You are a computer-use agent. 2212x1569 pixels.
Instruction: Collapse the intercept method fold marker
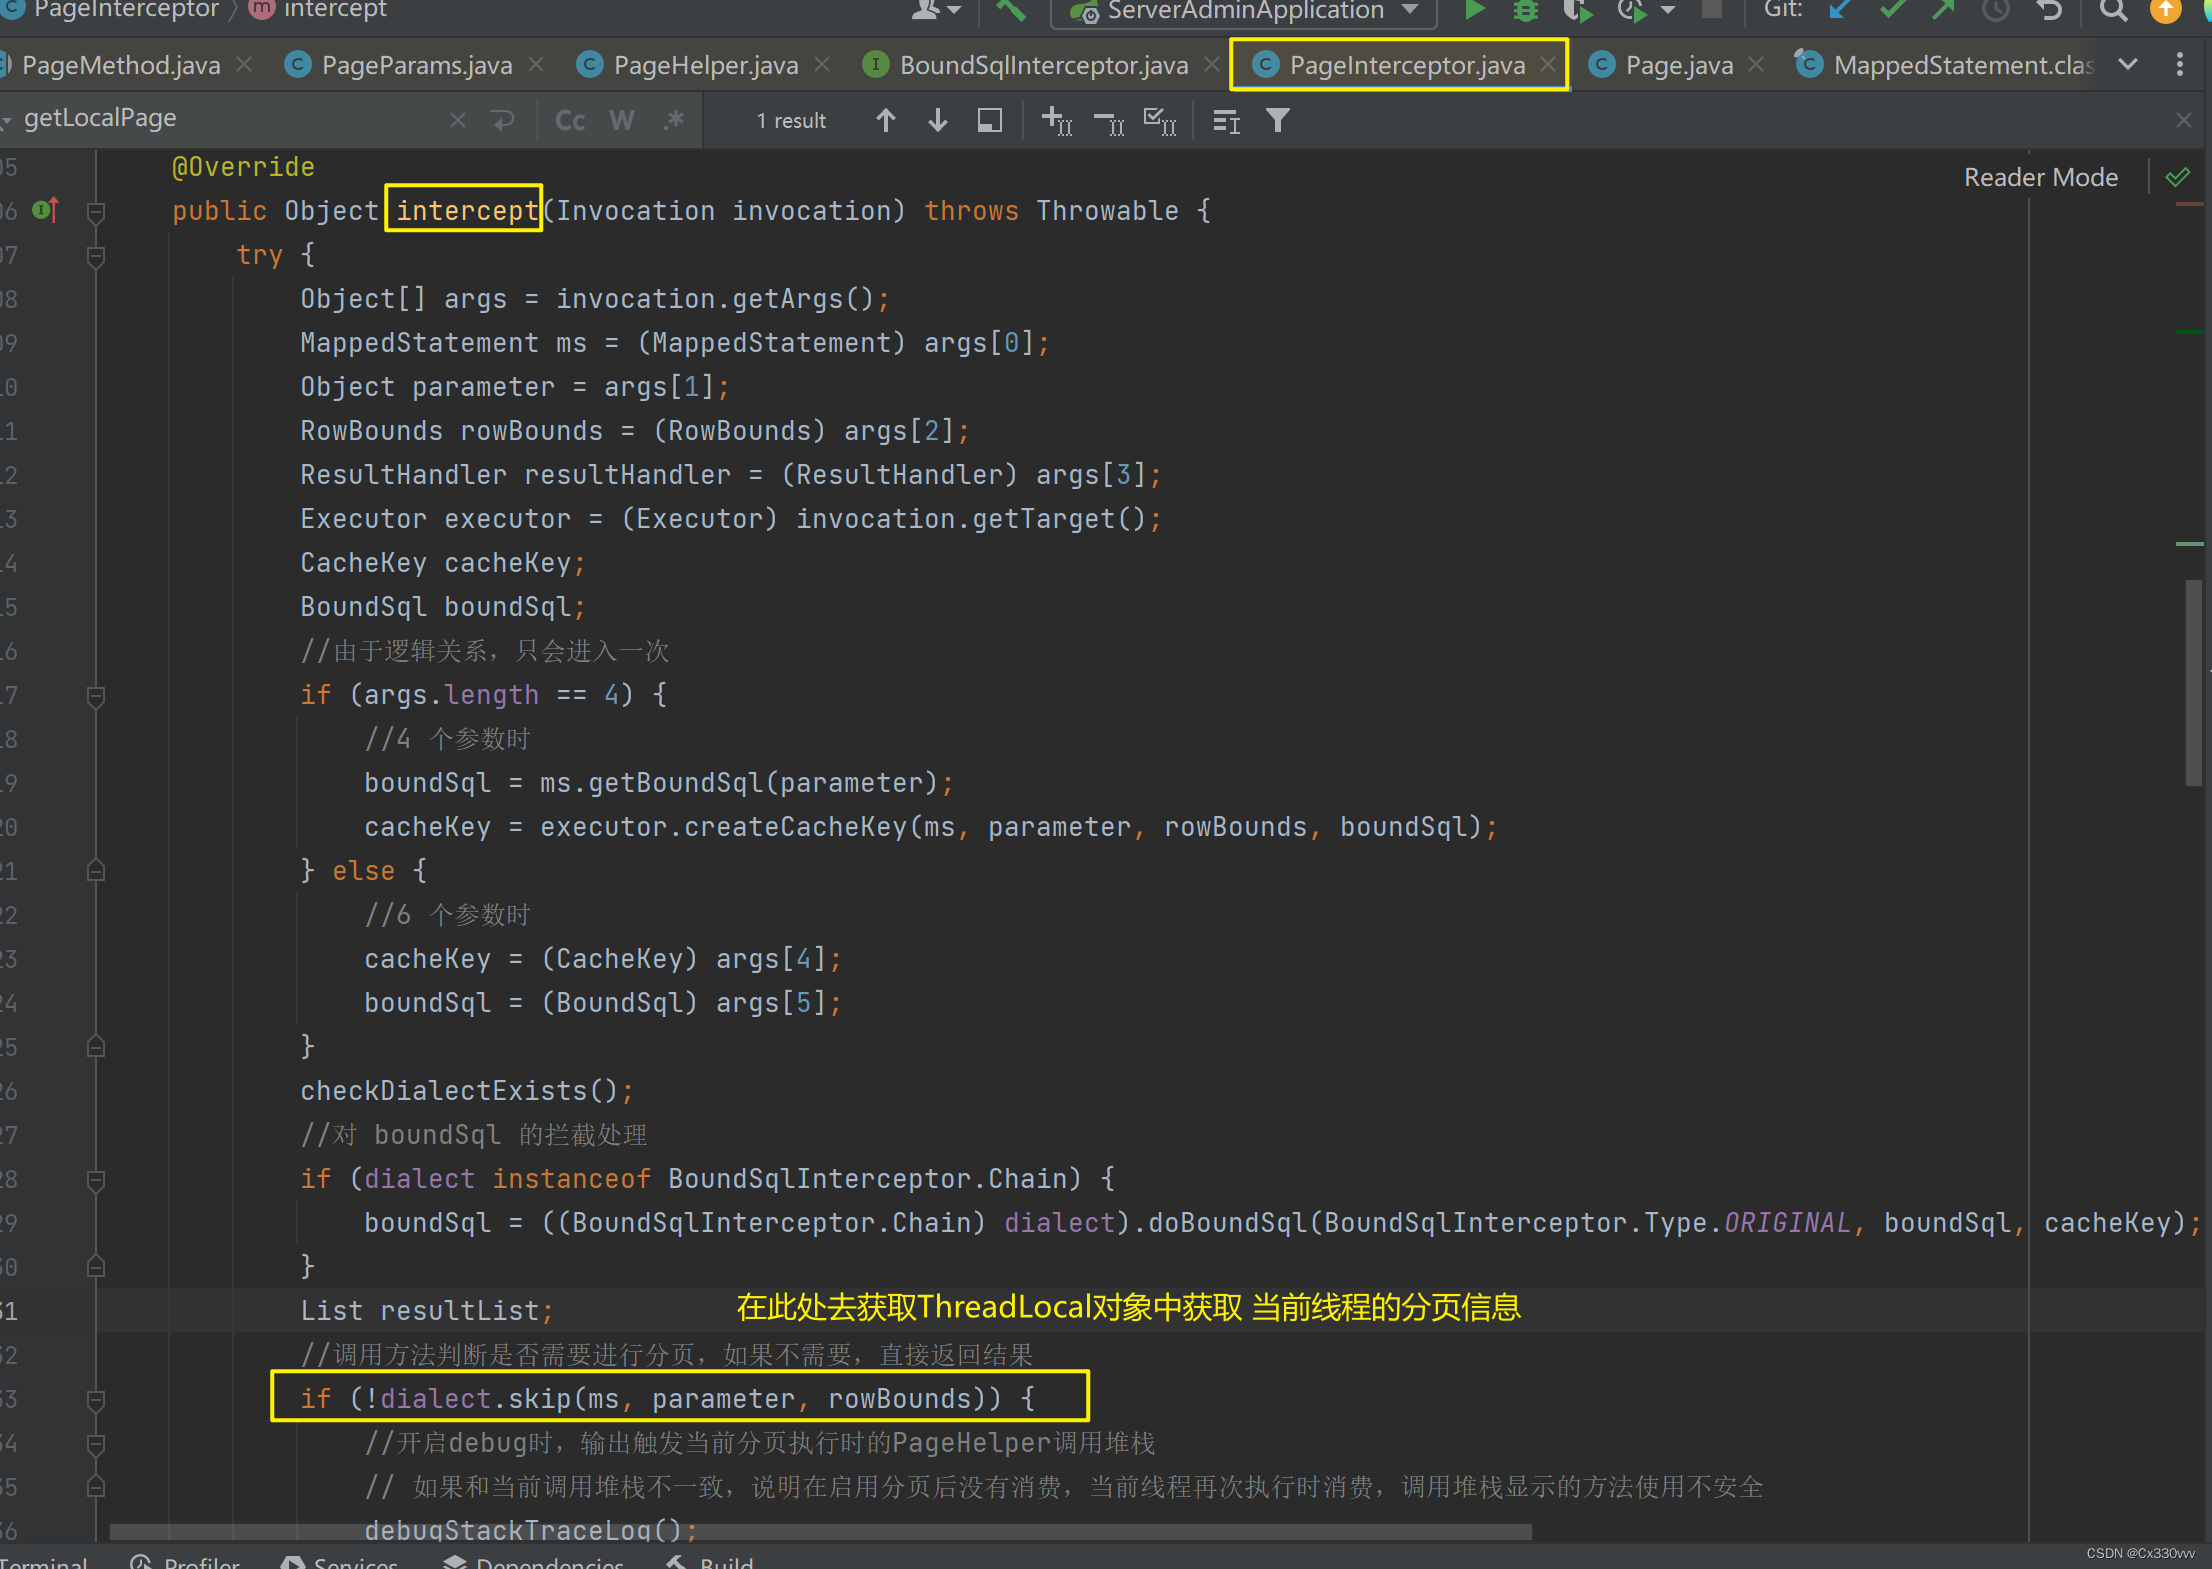(x=96, y=211)
